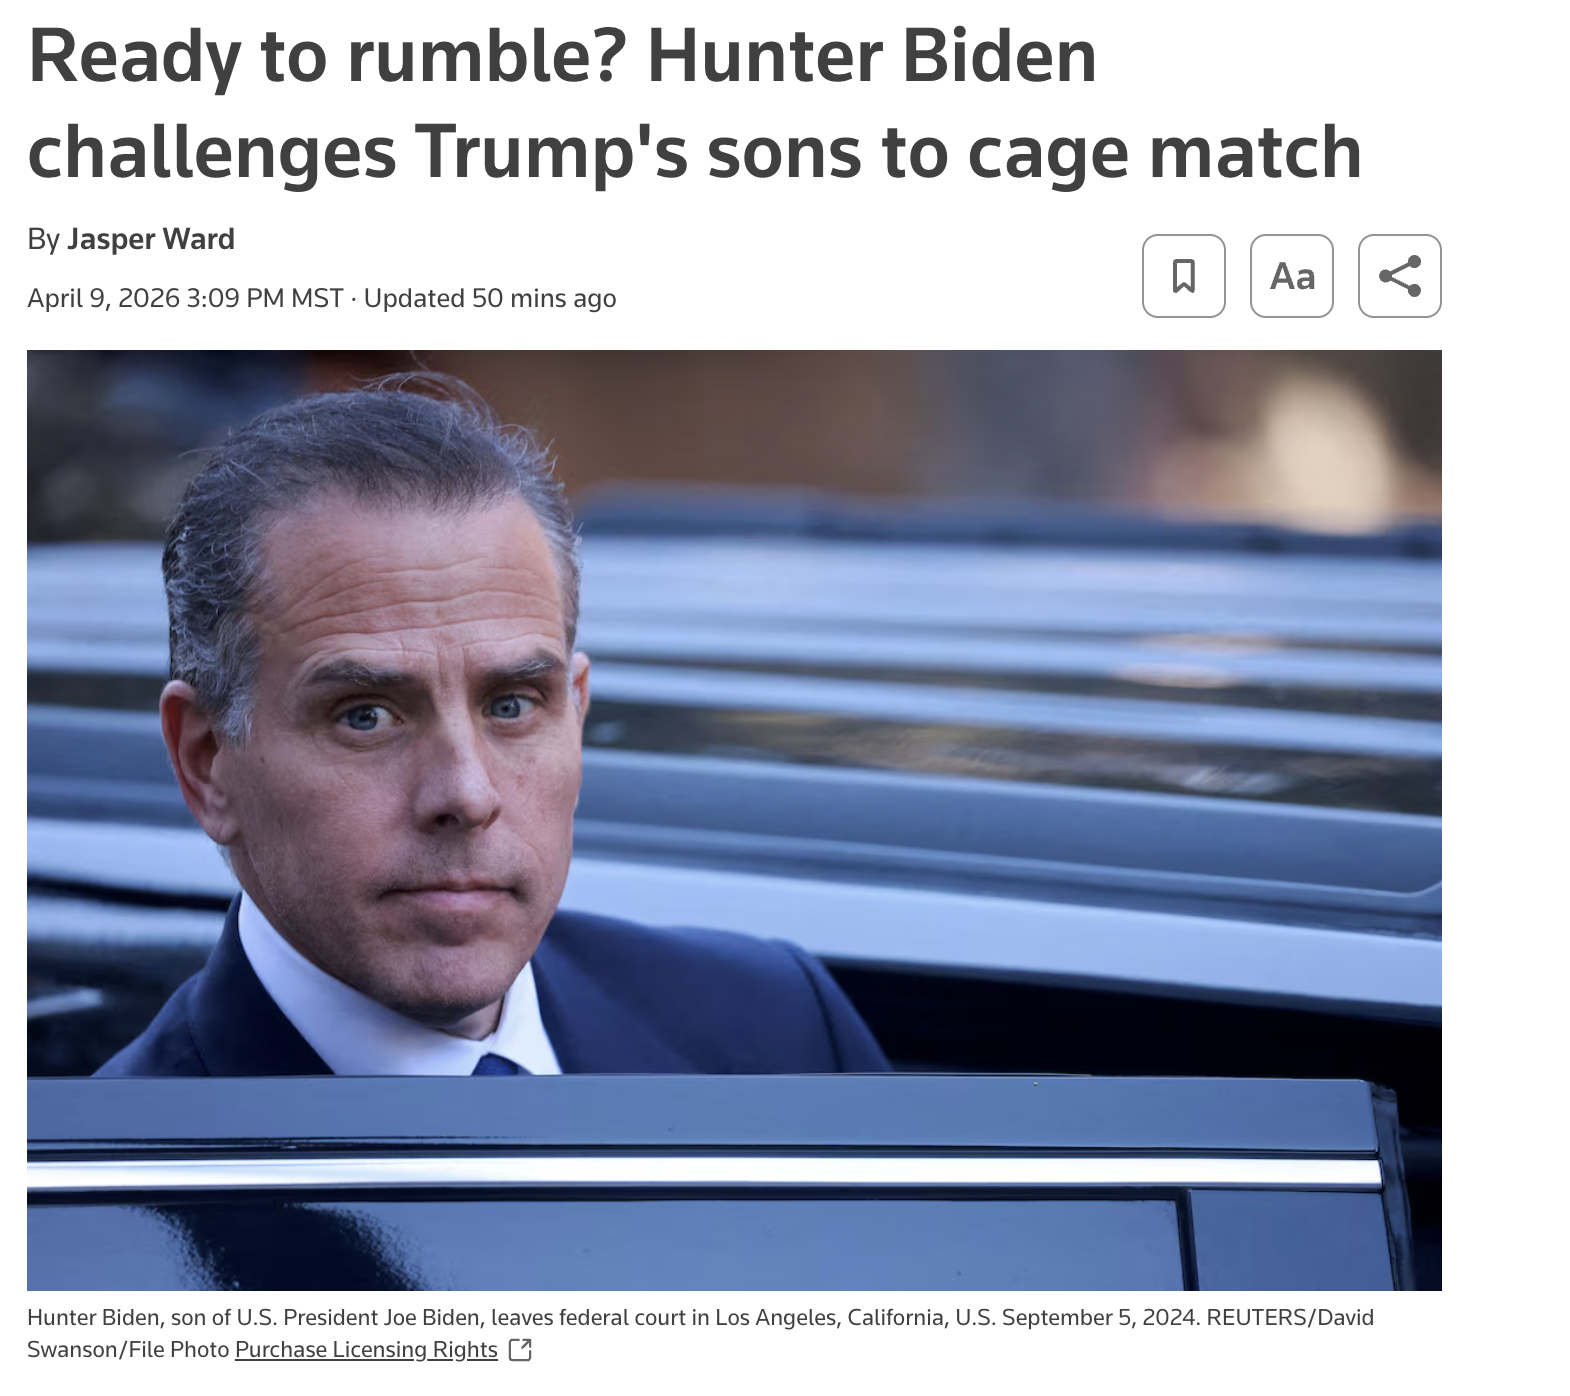
Task: Click "REUTERS/David" in the caption
Action: (1290, 1317)
